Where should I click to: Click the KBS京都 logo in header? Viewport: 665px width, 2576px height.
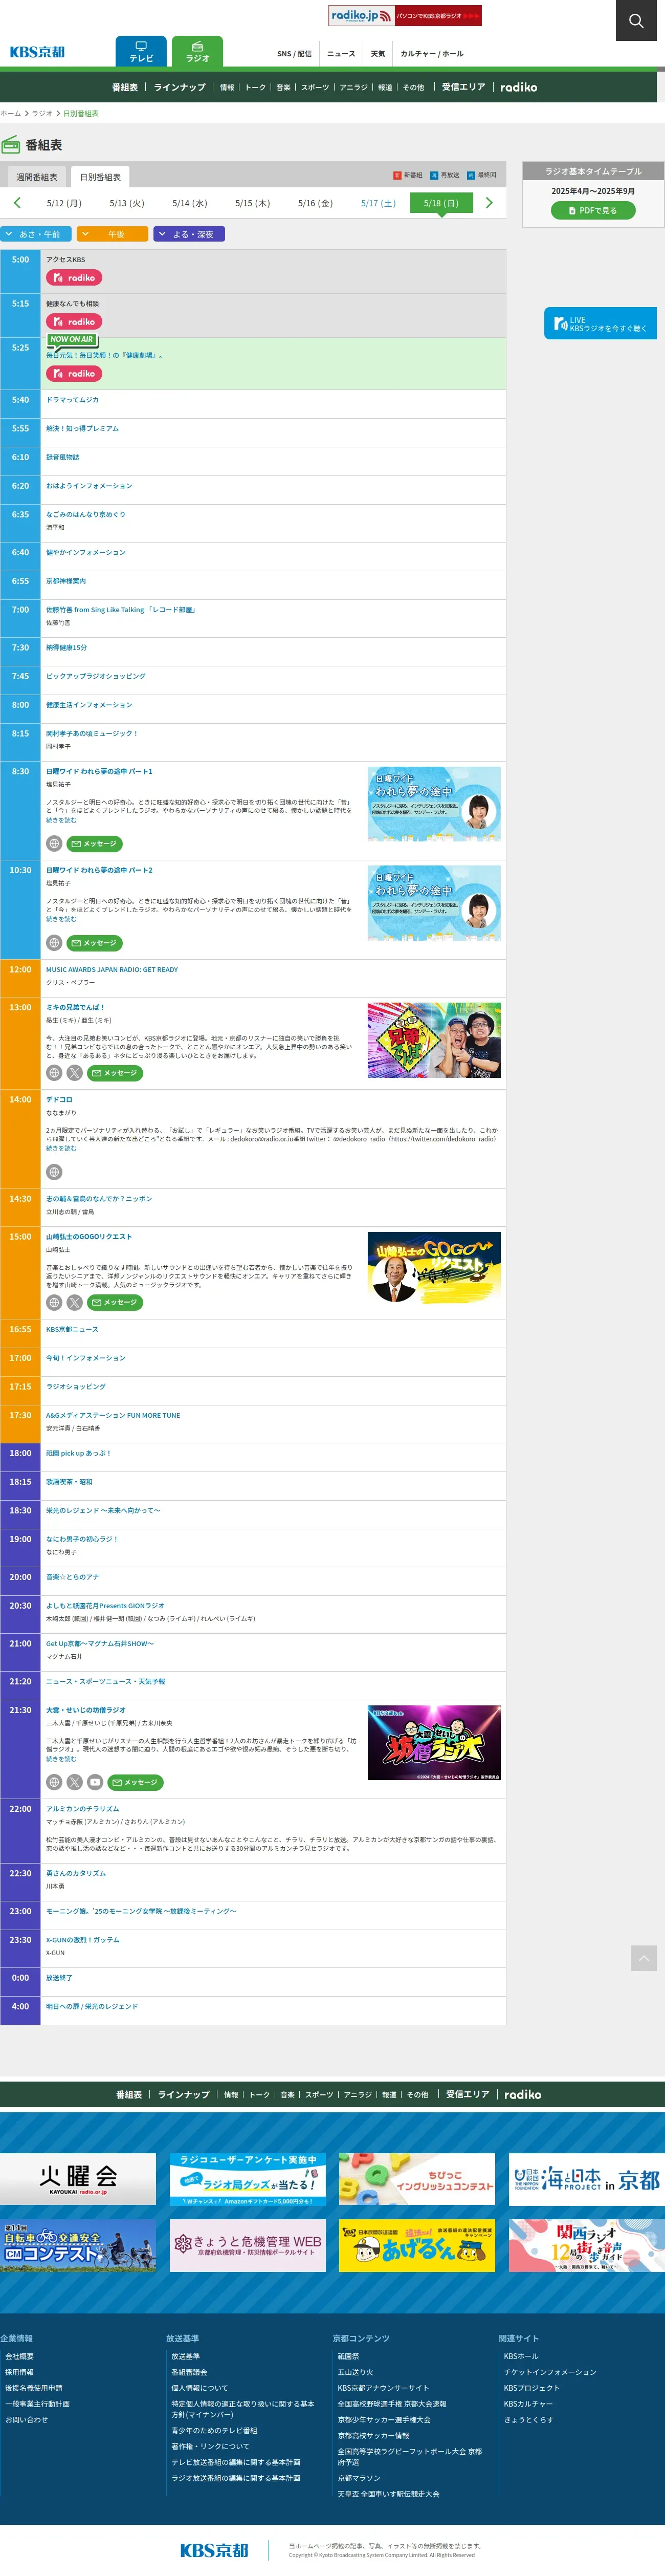click(37, 52)
